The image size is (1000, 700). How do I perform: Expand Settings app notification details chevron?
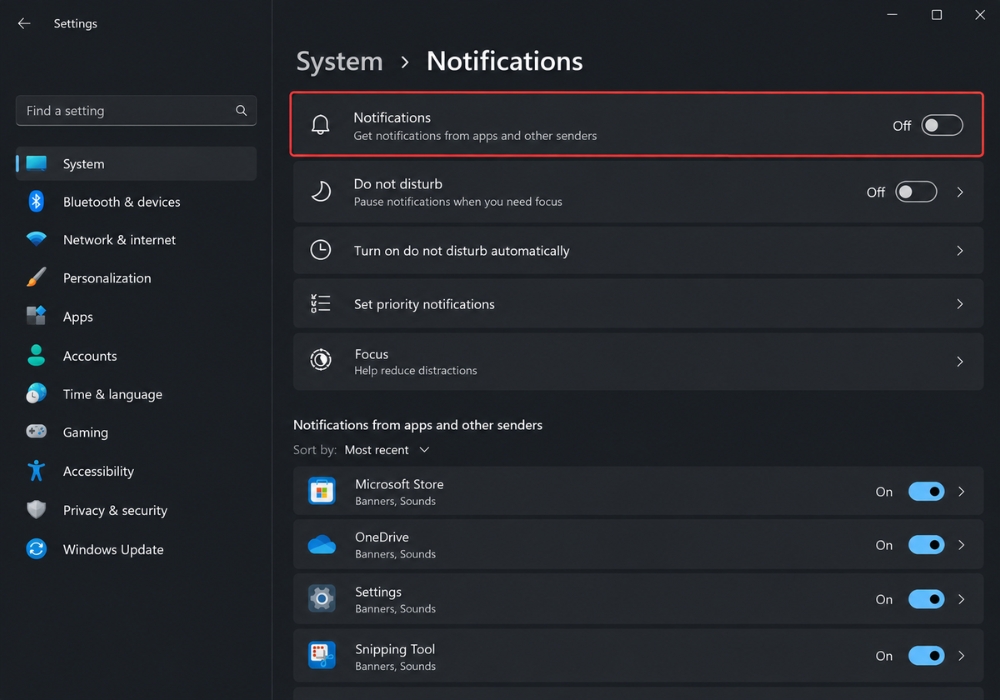pos(962,599)
